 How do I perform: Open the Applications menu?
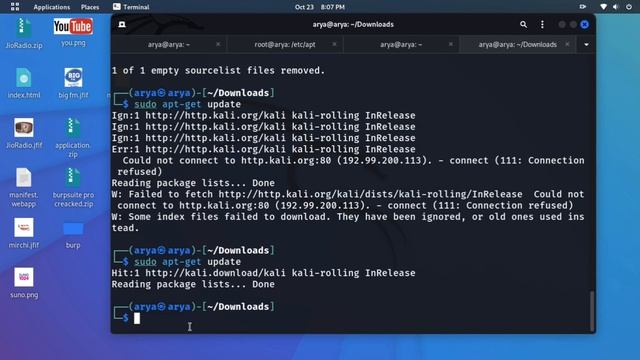51,7
